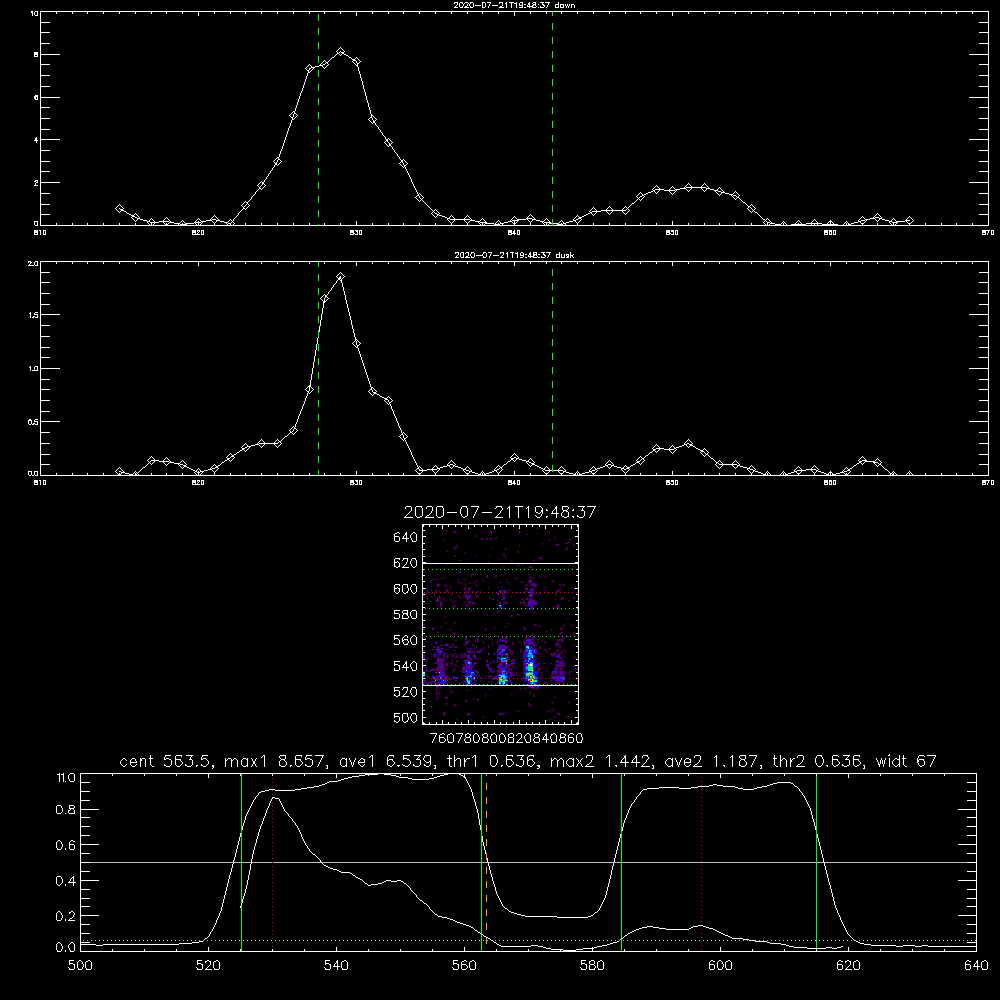This screenshot has height=1000, width=1000.
Task: Click the red dotted line near 530 in bottom plot
Action: (272, 862)
